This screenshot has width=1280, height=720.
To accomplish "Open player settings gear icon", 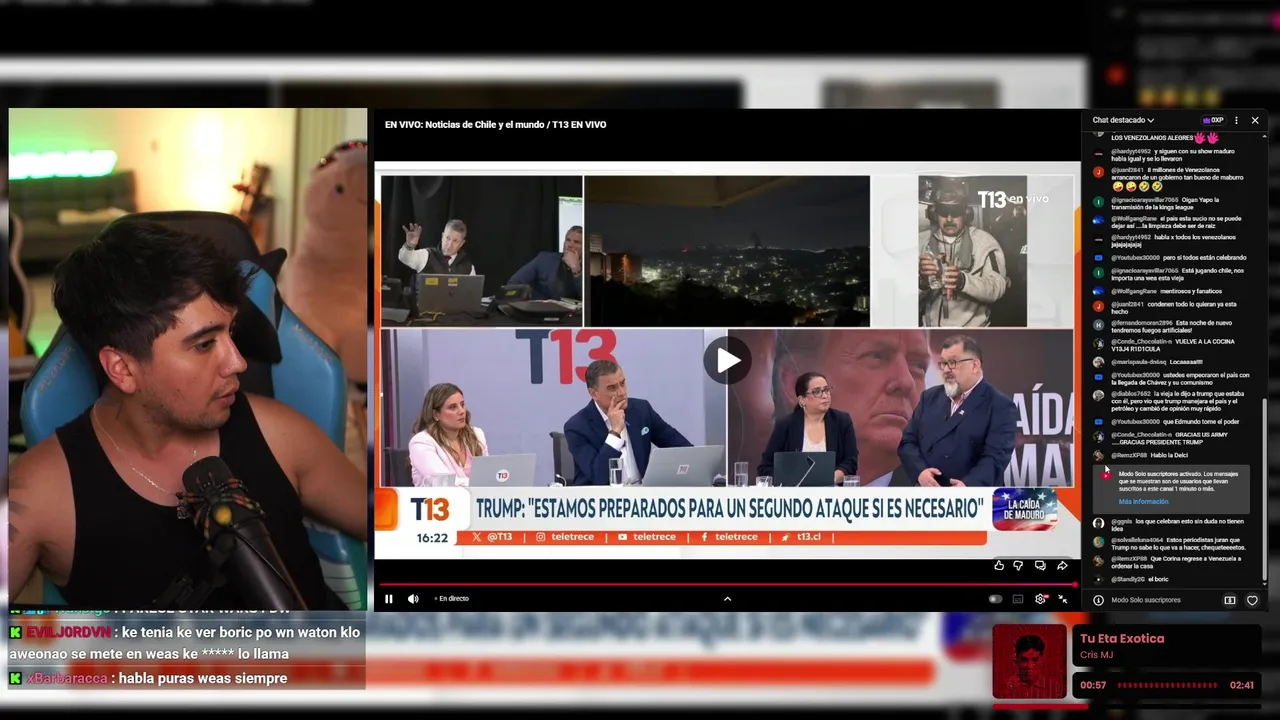I will [1041, 599].
